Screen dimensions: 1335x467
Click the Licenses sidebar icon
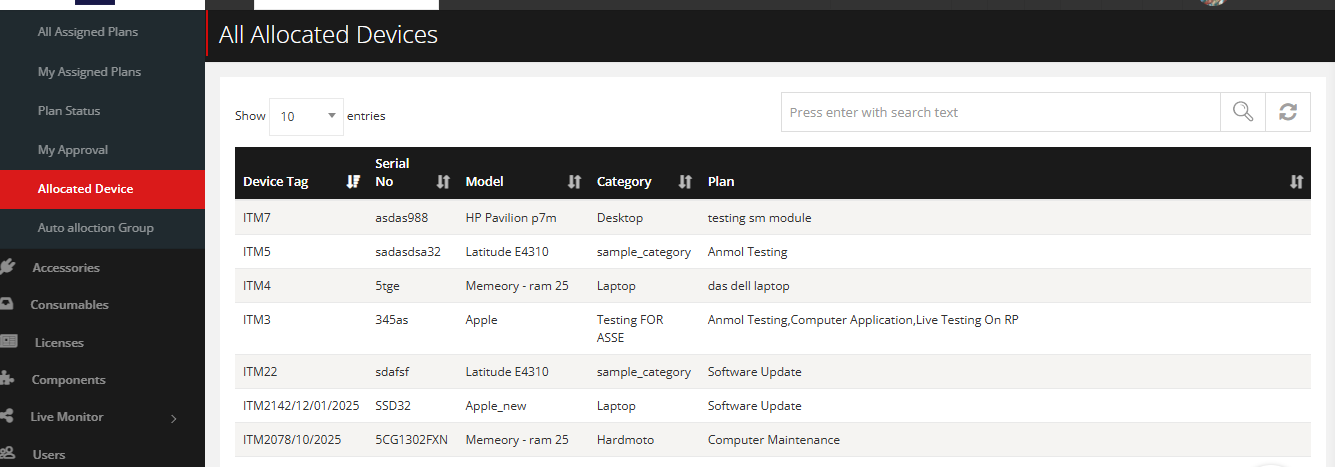(9, 342)
